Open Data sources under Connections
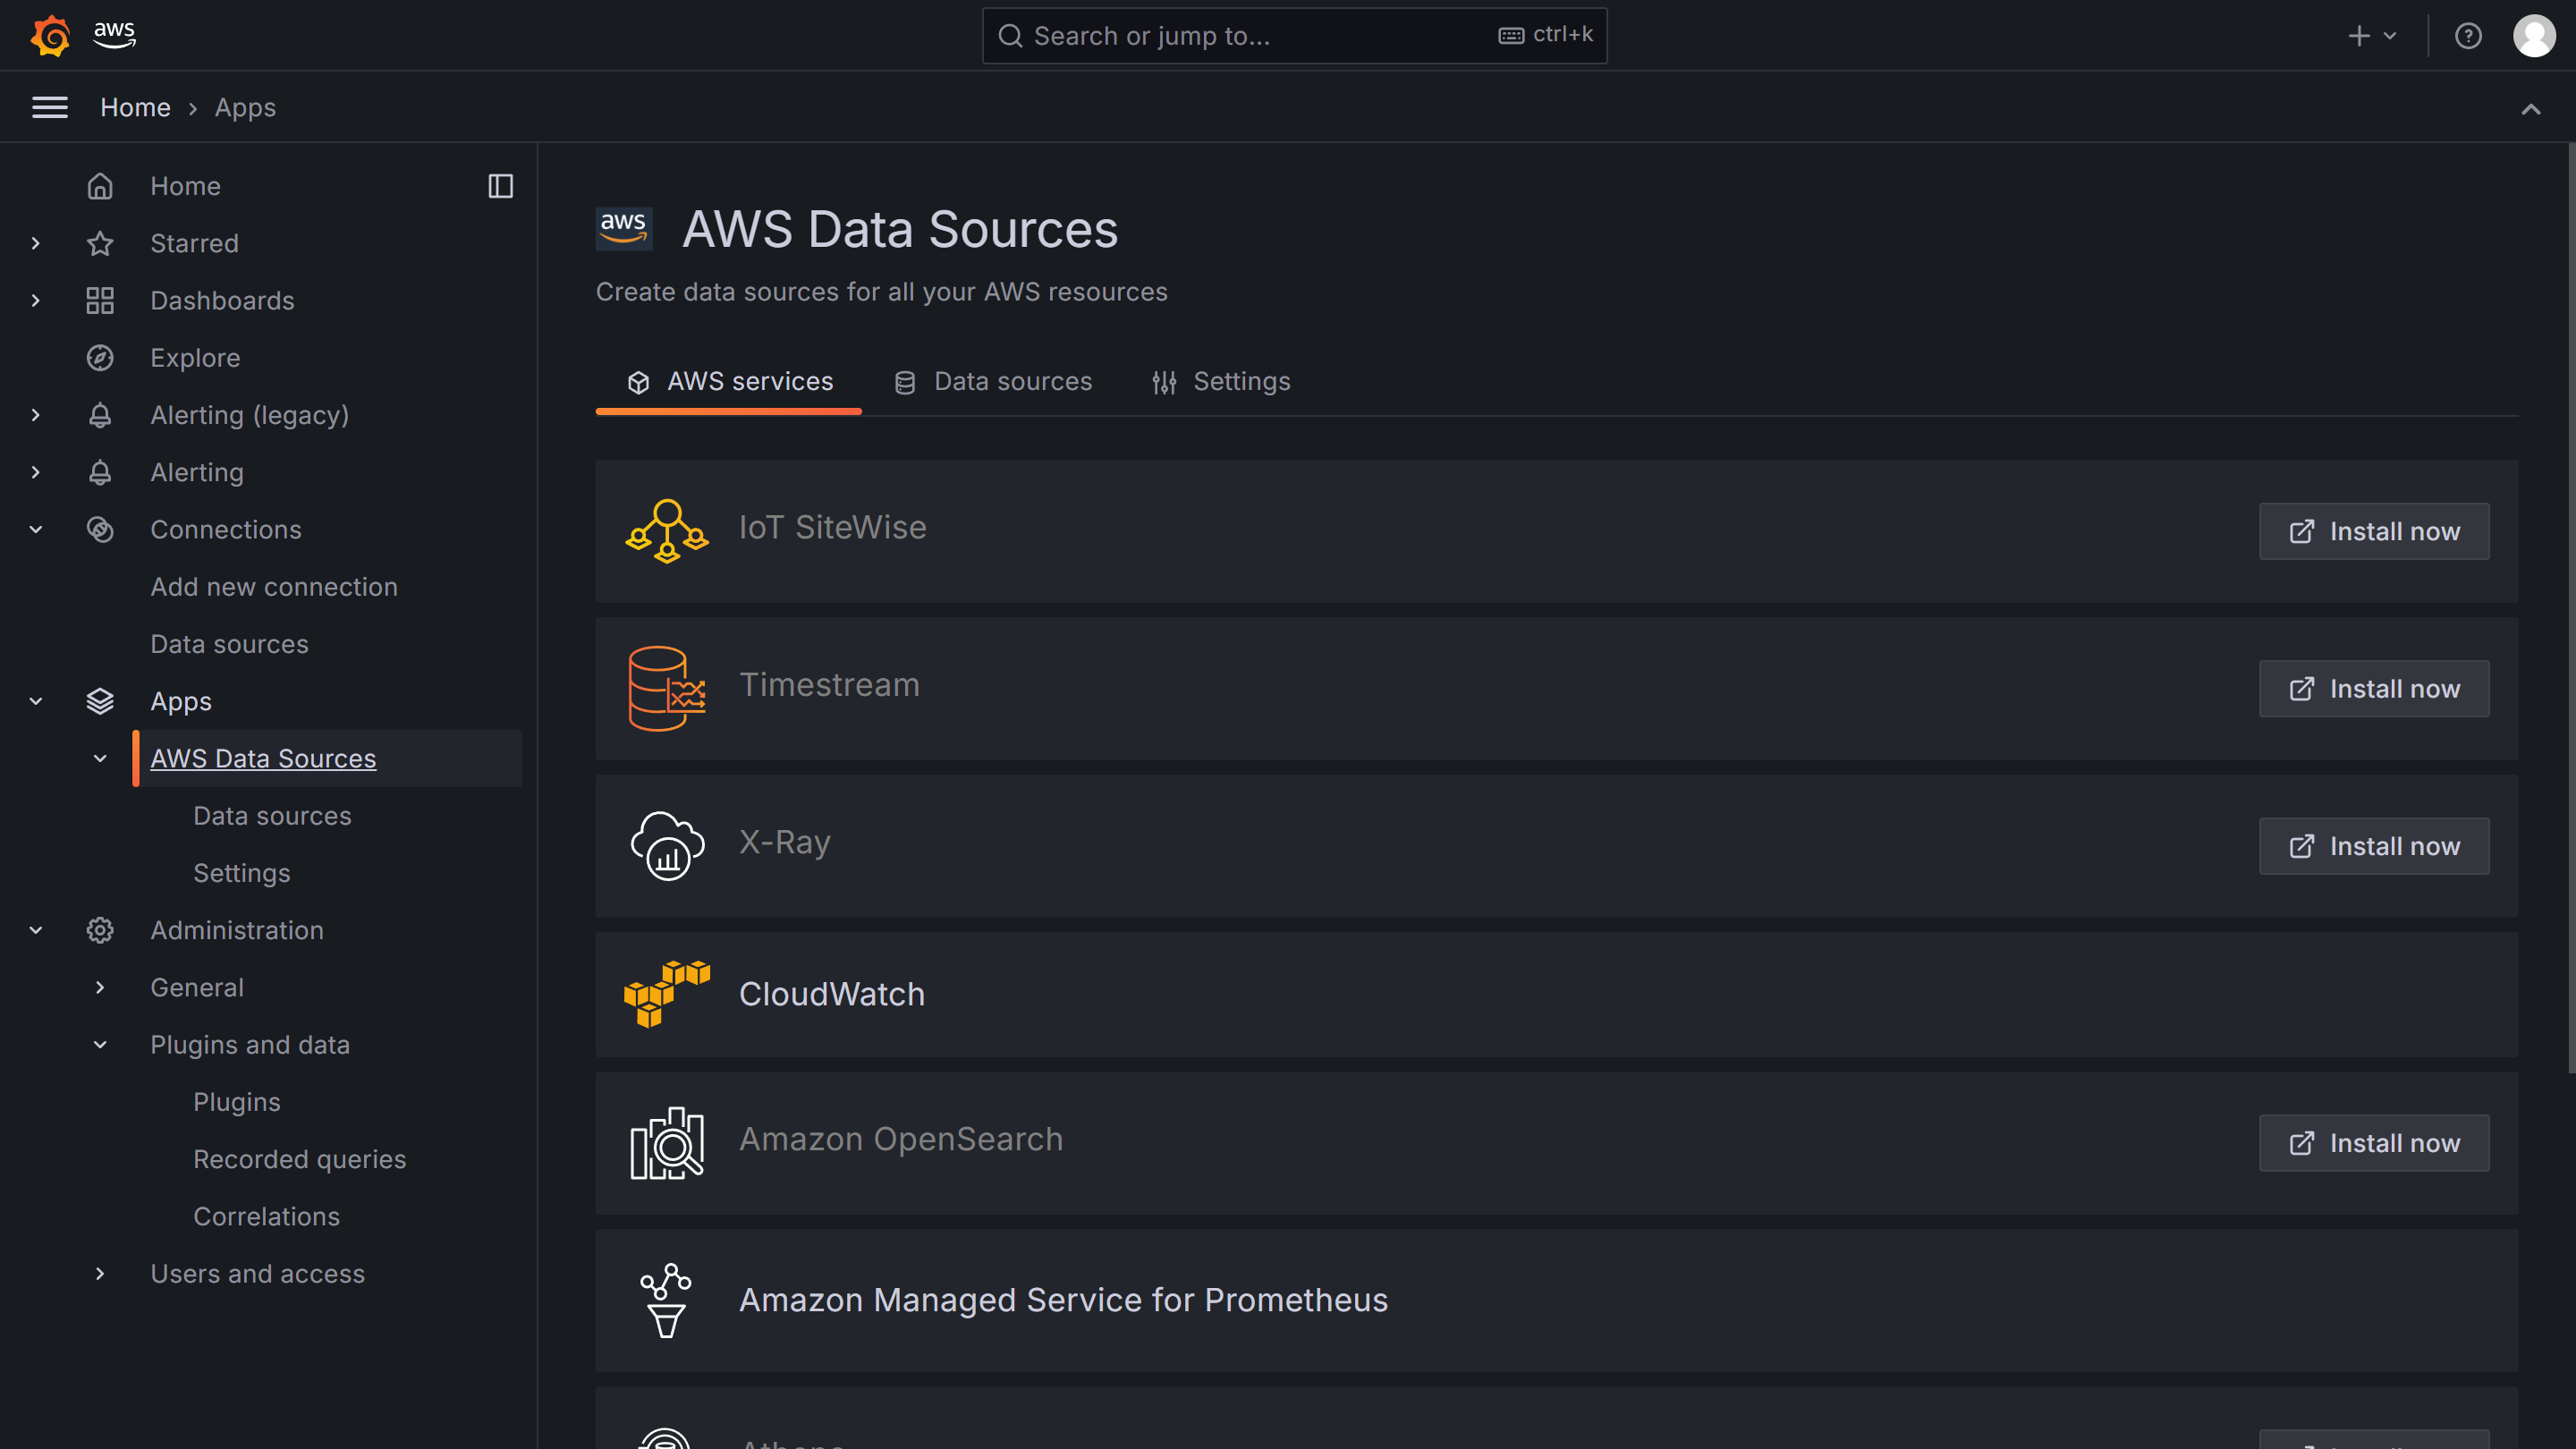This screenshot has height=1449, width=2576. 229,644
